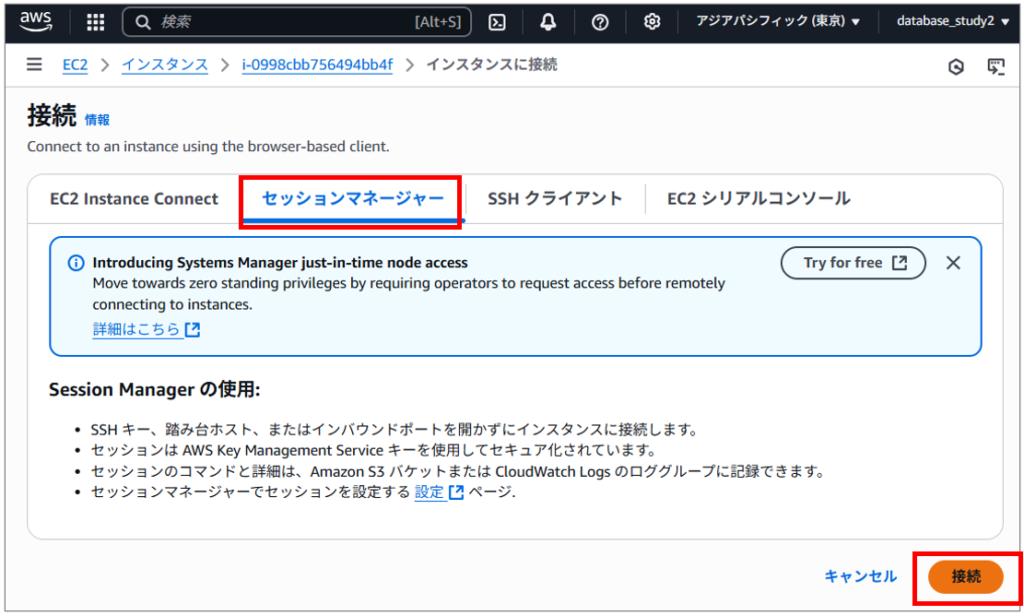Click the AWS logo home icon

pyautogui.click(x=35, y=21)
